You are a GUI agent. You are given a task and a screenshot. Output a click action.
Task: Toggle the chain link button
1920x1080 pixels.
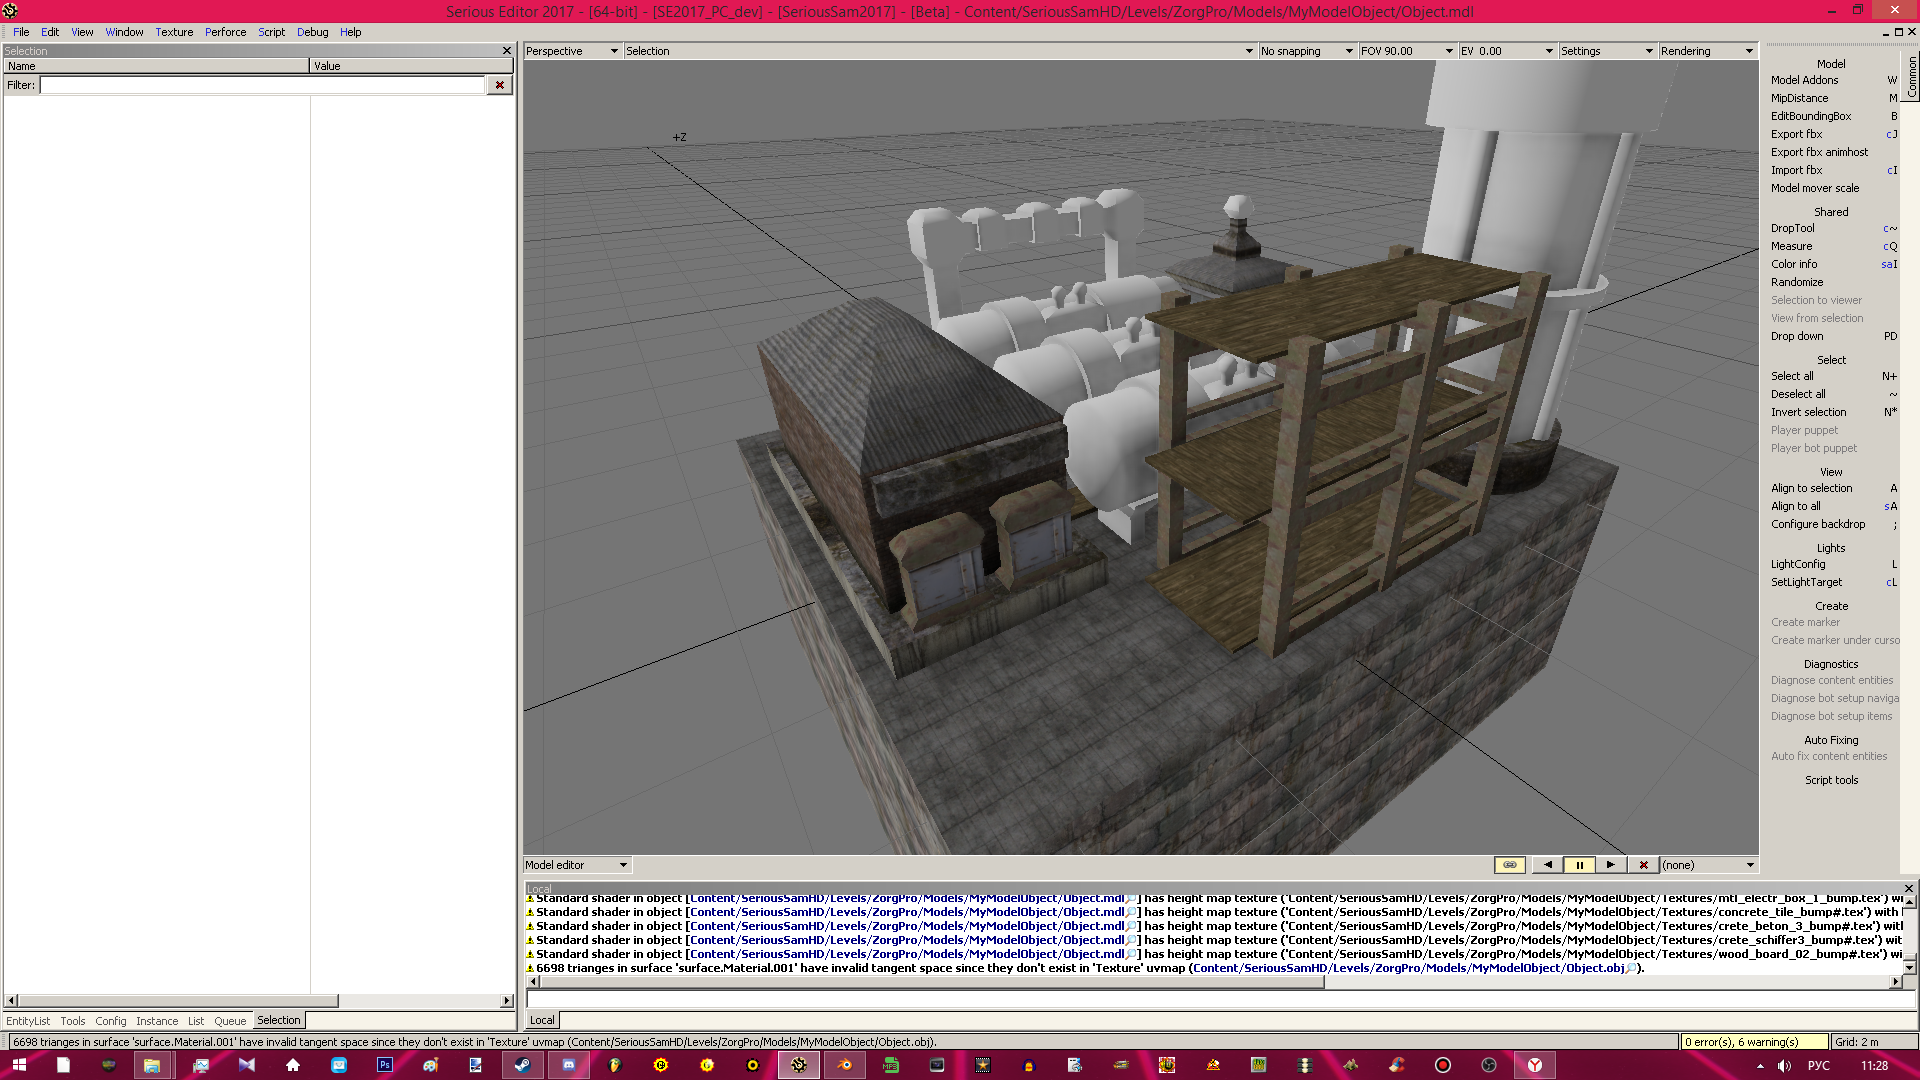click(x=1509, y=865)
